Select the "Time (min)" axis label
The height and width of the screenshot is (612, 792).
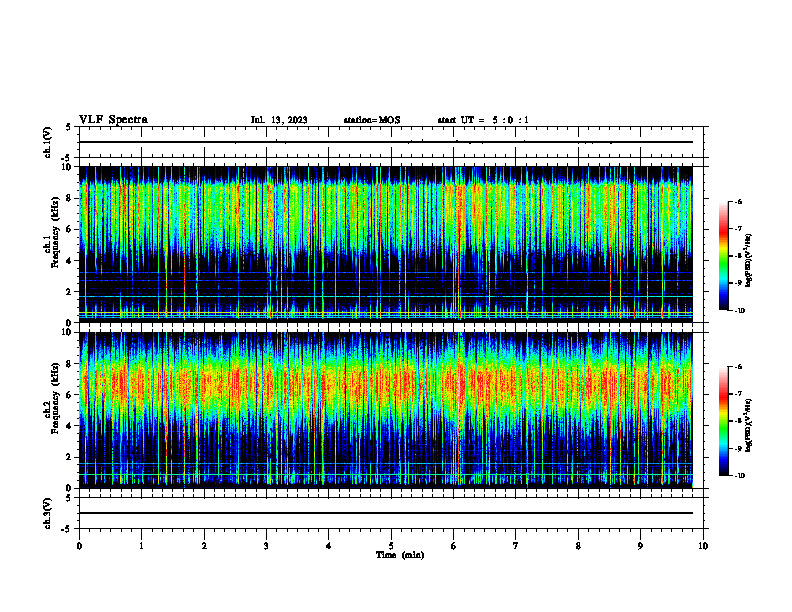(x=400, y=555)
